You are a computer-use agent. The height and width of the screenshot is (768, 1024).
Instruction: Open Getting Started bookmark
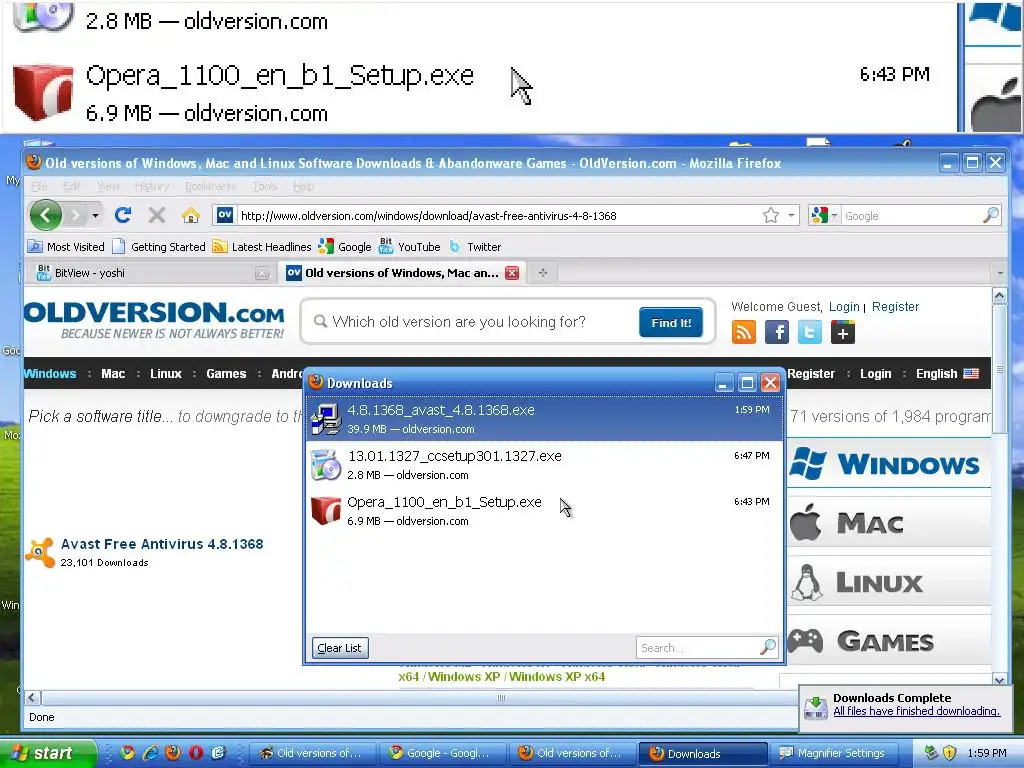(x=159, y=247)
